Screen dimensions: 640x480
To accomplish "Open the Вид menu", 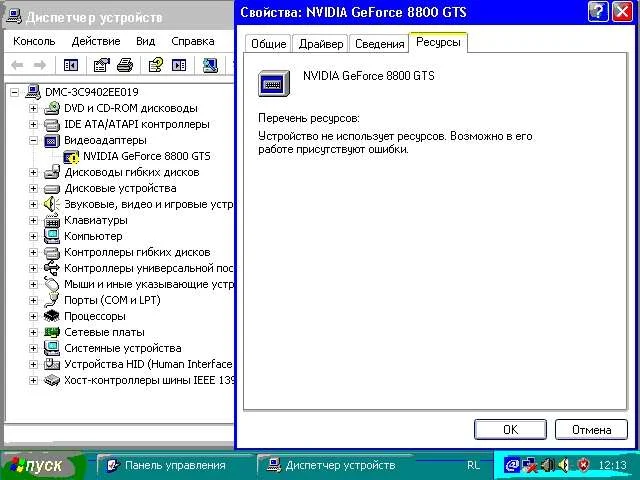I will pos(146,41).
